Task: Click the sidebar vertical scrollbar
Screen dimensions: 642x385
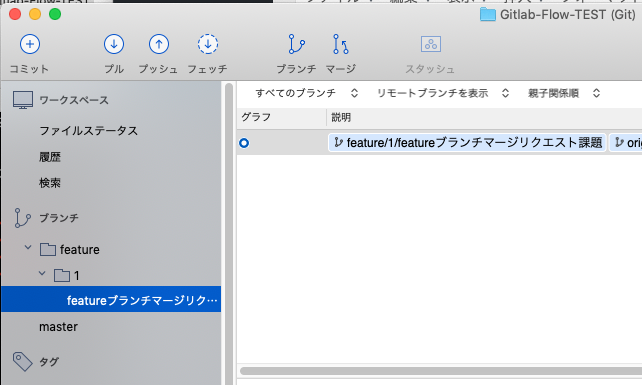Action: 229,233
